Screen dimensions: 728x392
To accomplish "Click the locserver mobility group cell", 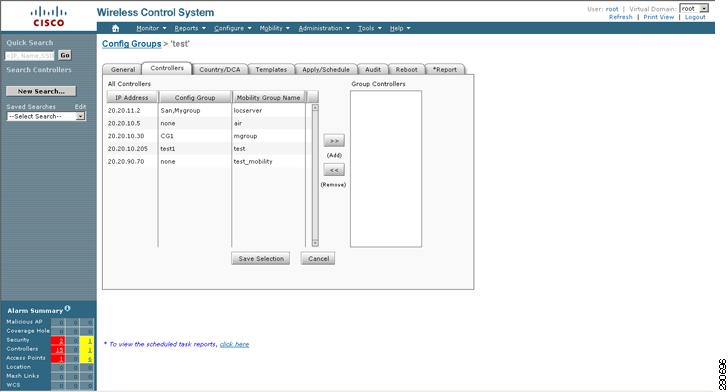I will click(x=247, y=111).
